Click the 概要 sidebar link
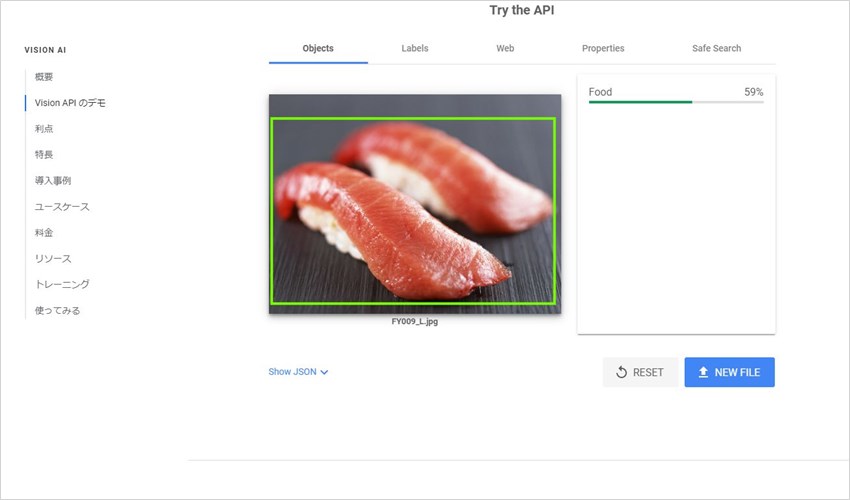 tap(44, 77)
